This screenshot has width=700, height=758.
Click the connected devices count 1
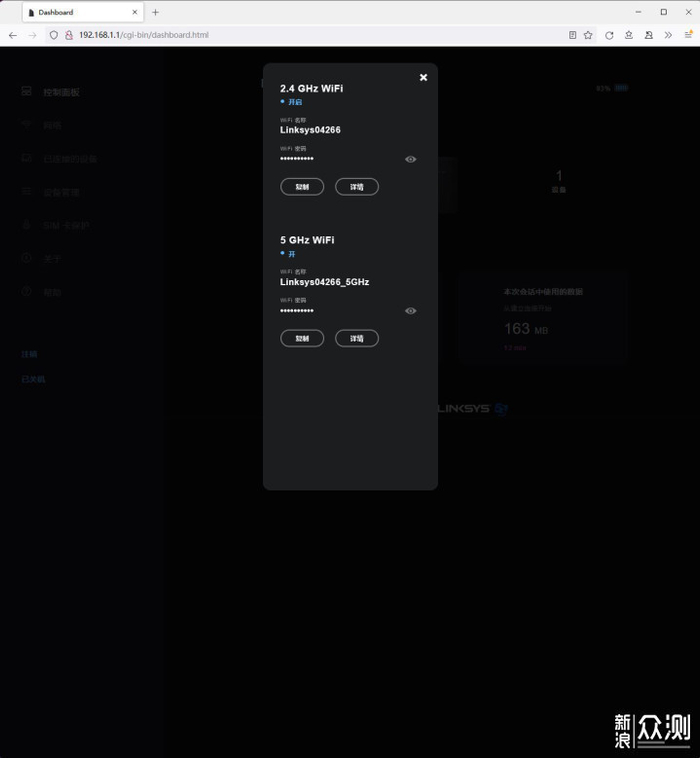click(x=559, y=175)
